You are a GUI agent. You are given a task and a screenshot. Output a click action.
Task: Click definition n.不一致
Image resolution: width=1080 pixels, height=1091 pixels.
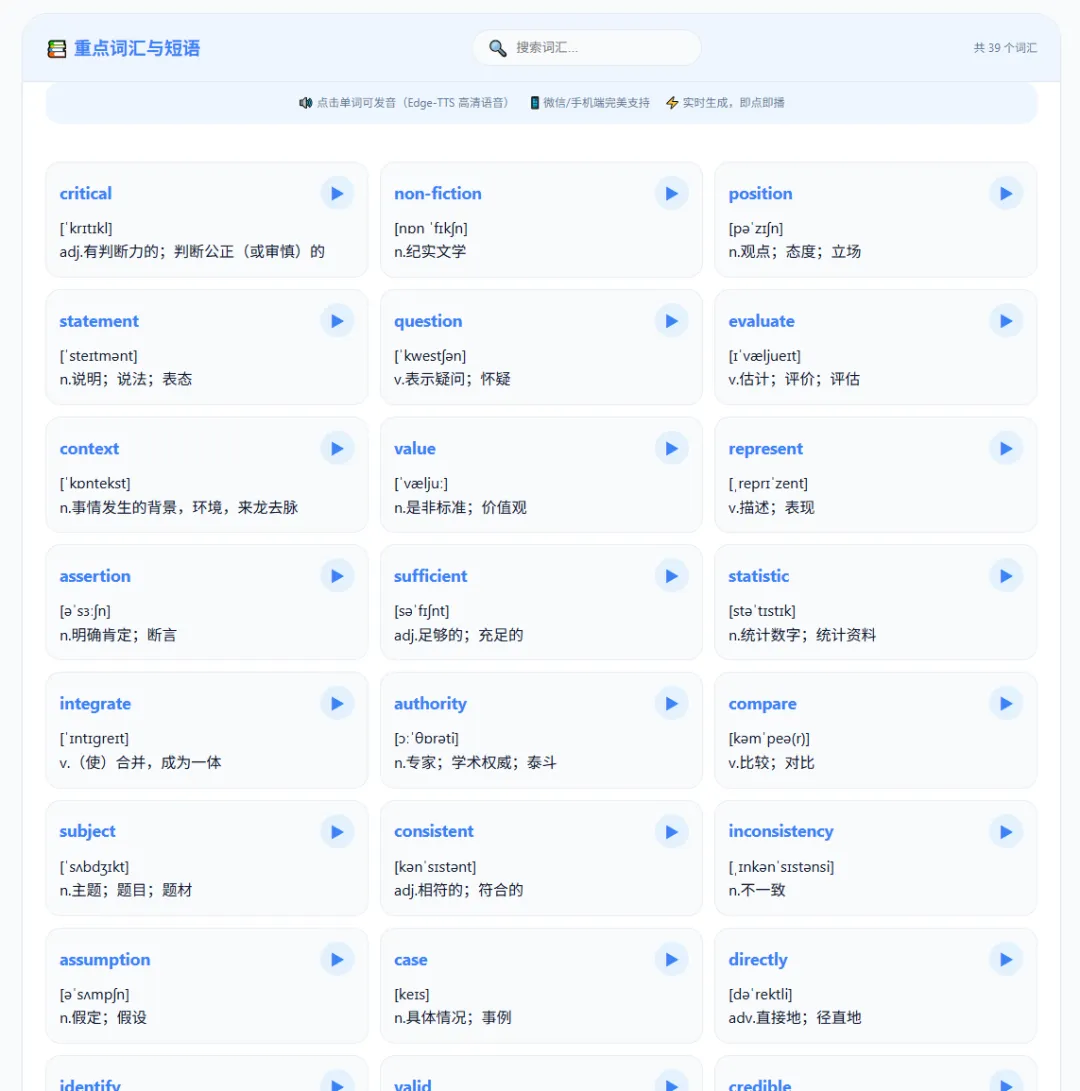757,890
